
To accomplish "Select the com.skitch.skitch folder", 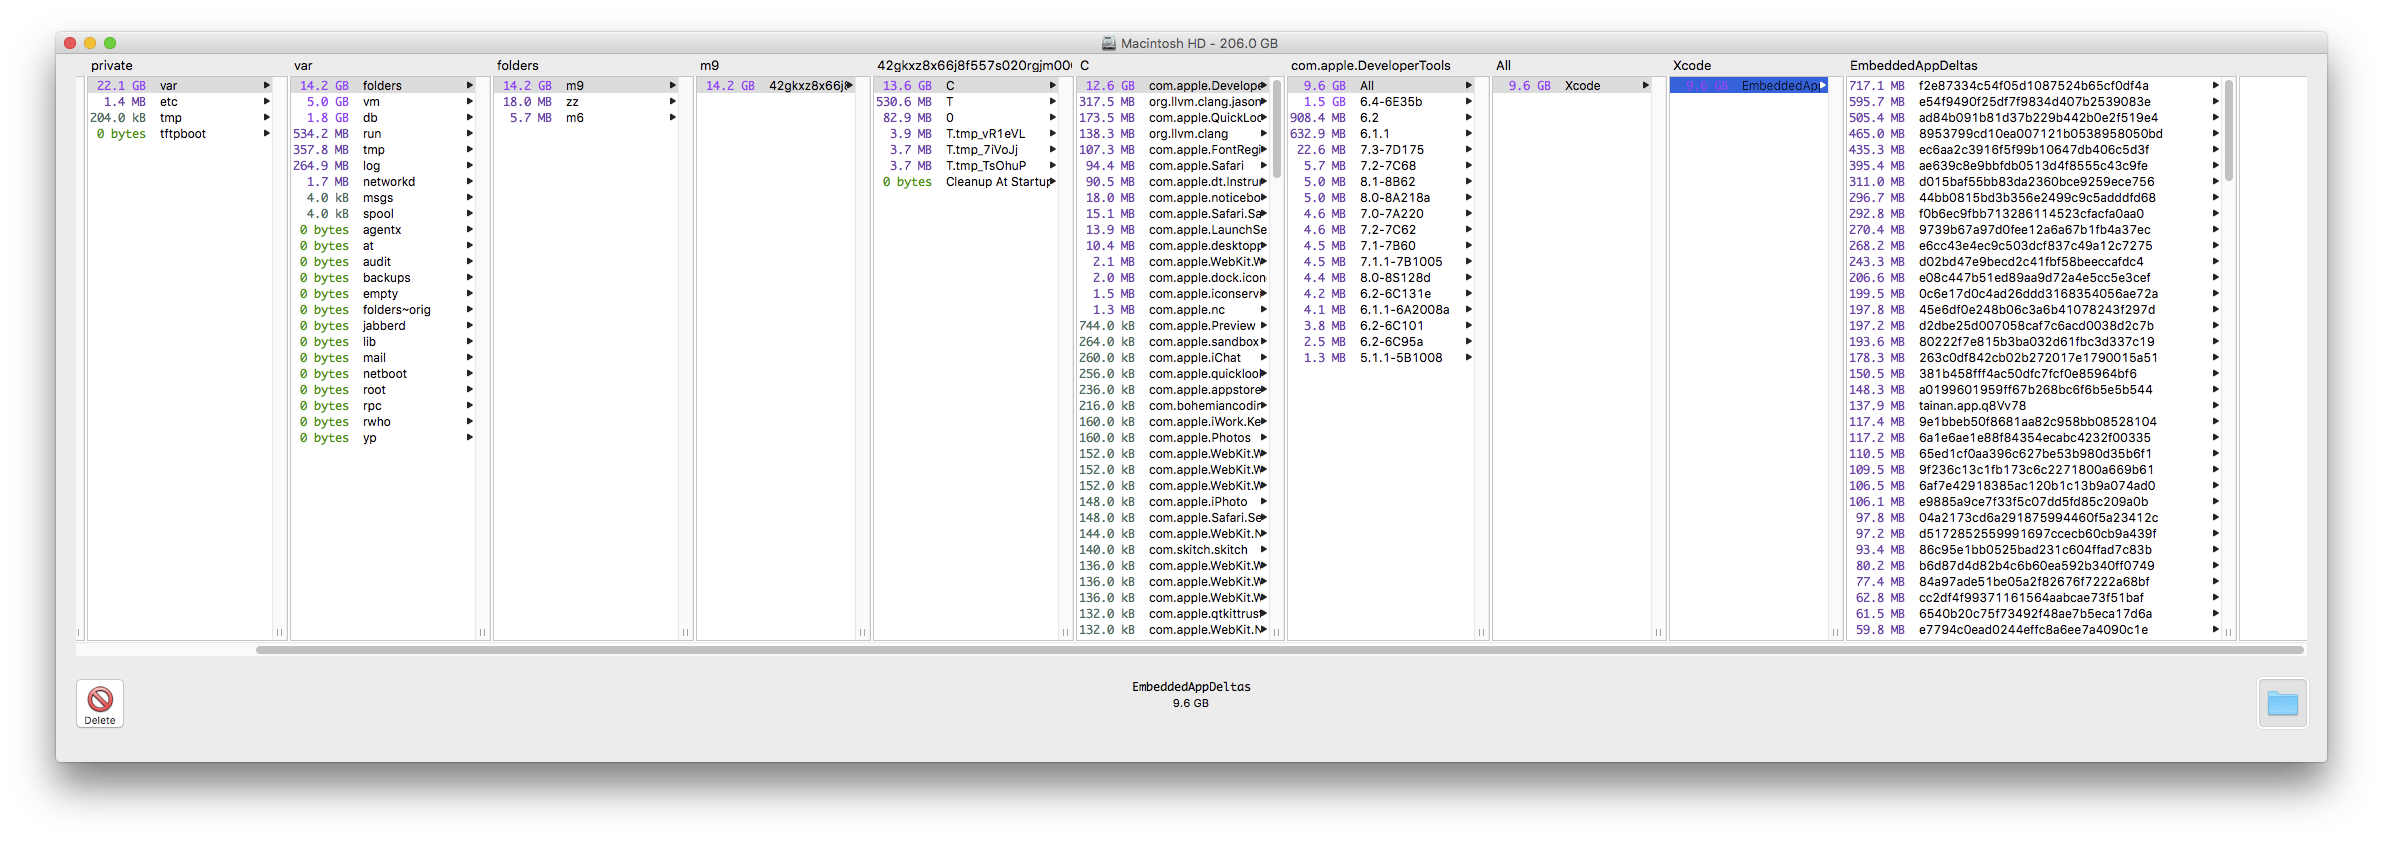I will (1197, 550).
